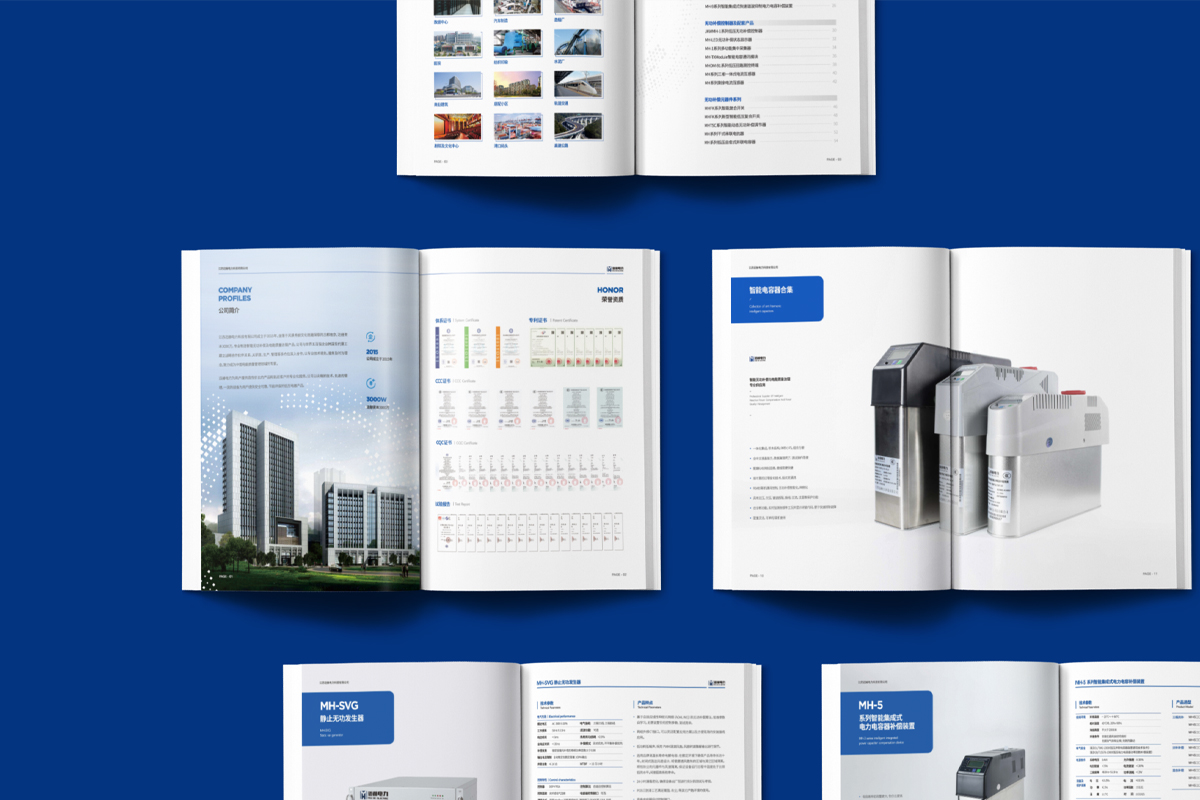Click the high-speed train thumbnail photo

point(576,84)
